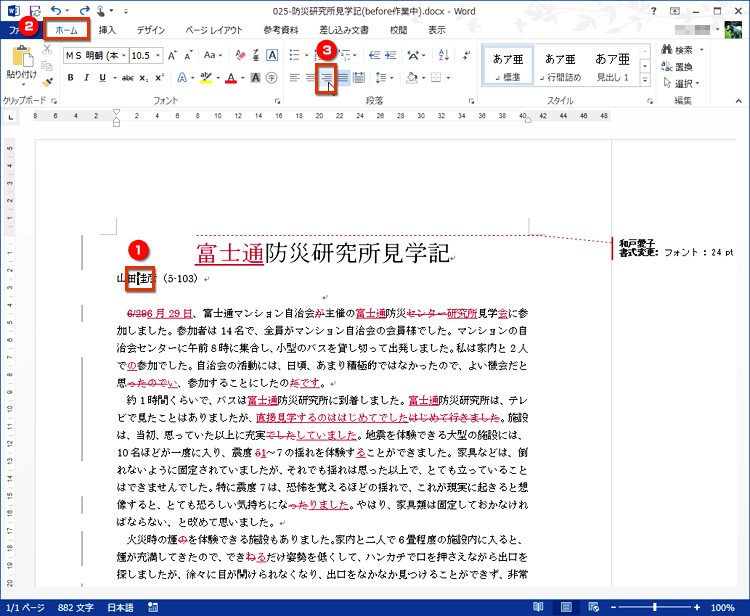Click the Strikethrough abc icon

point(128,77)
